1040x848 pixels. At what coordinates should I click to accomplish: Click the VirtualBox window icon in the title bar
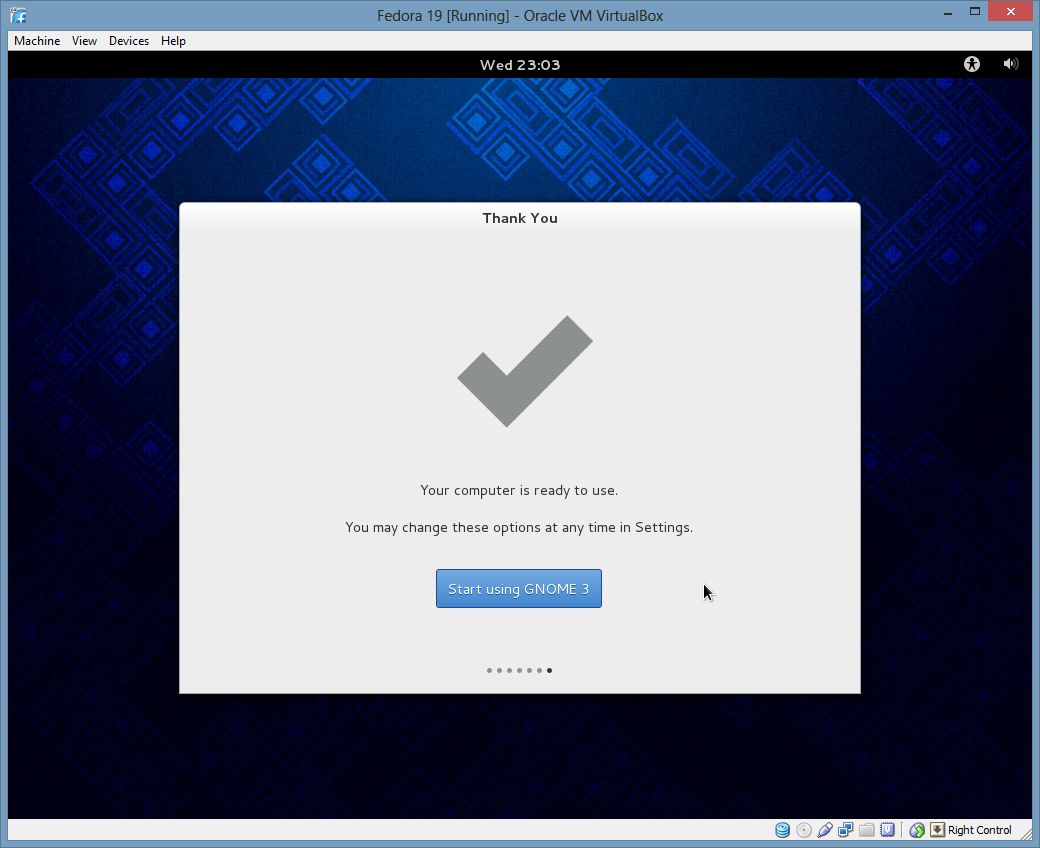[18, 15]
